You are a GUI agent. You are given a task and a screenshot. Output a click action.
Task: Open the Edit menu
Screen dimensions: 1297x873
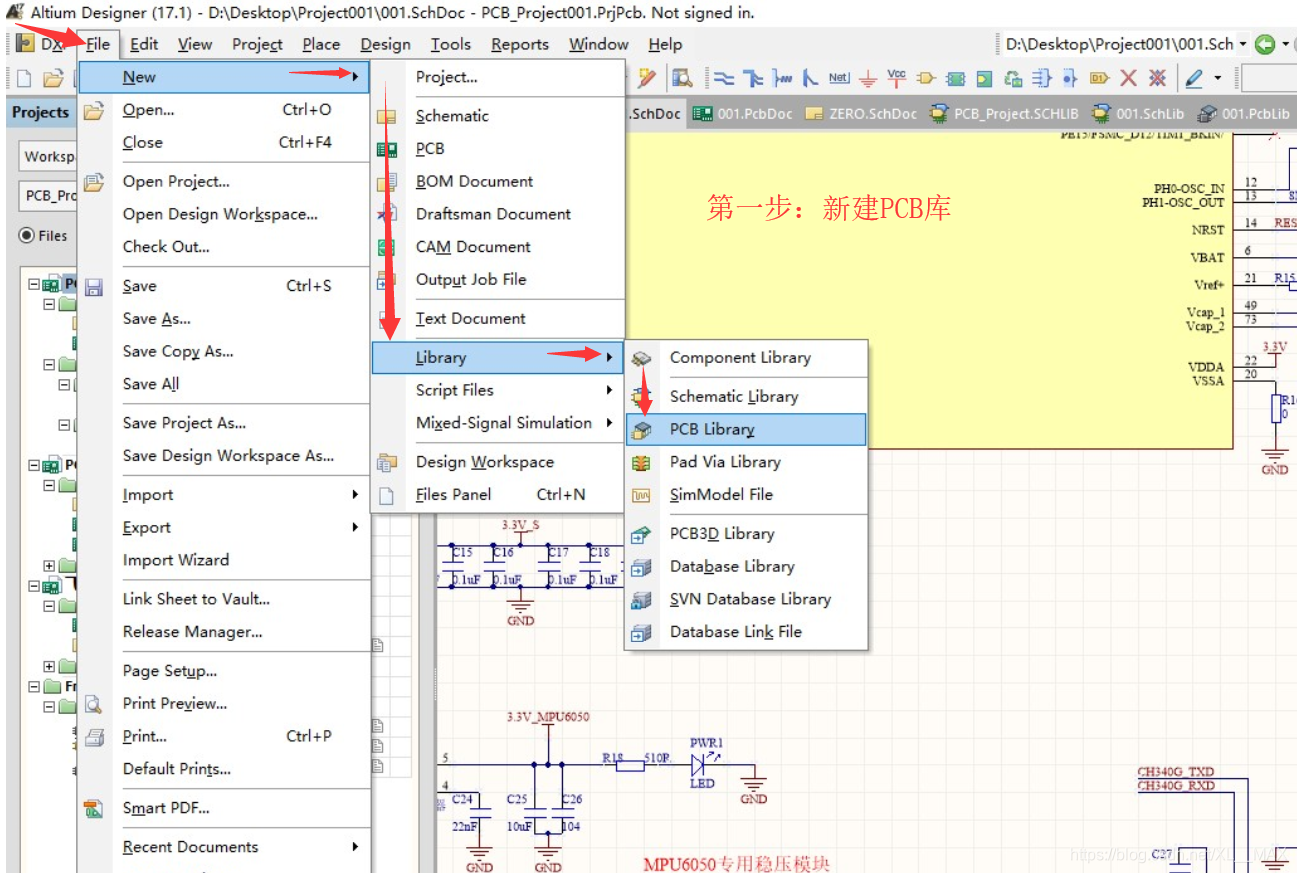[144, 44]
